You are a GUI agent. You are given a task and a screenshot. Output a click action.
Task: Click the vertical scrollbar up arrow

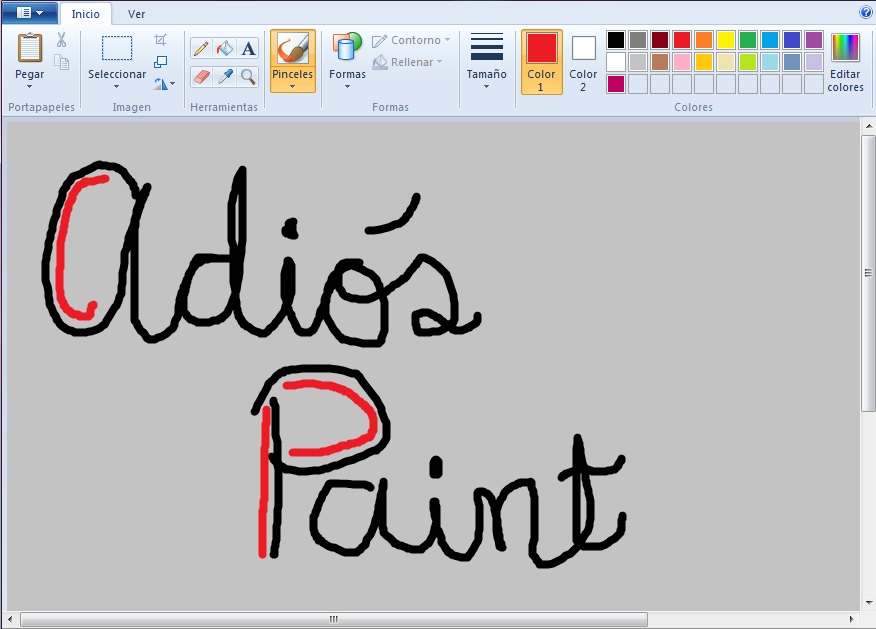(x=869, y=126)
